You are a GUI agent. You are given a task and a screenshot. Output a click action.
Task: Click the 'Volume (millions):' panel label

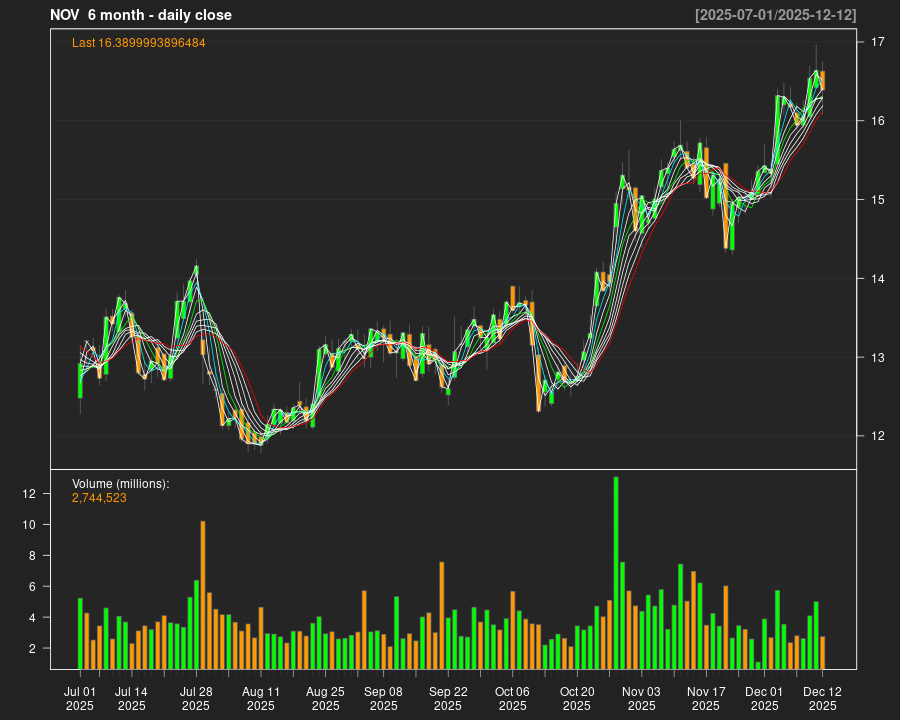pyautogui.click(x=121, y=484)
